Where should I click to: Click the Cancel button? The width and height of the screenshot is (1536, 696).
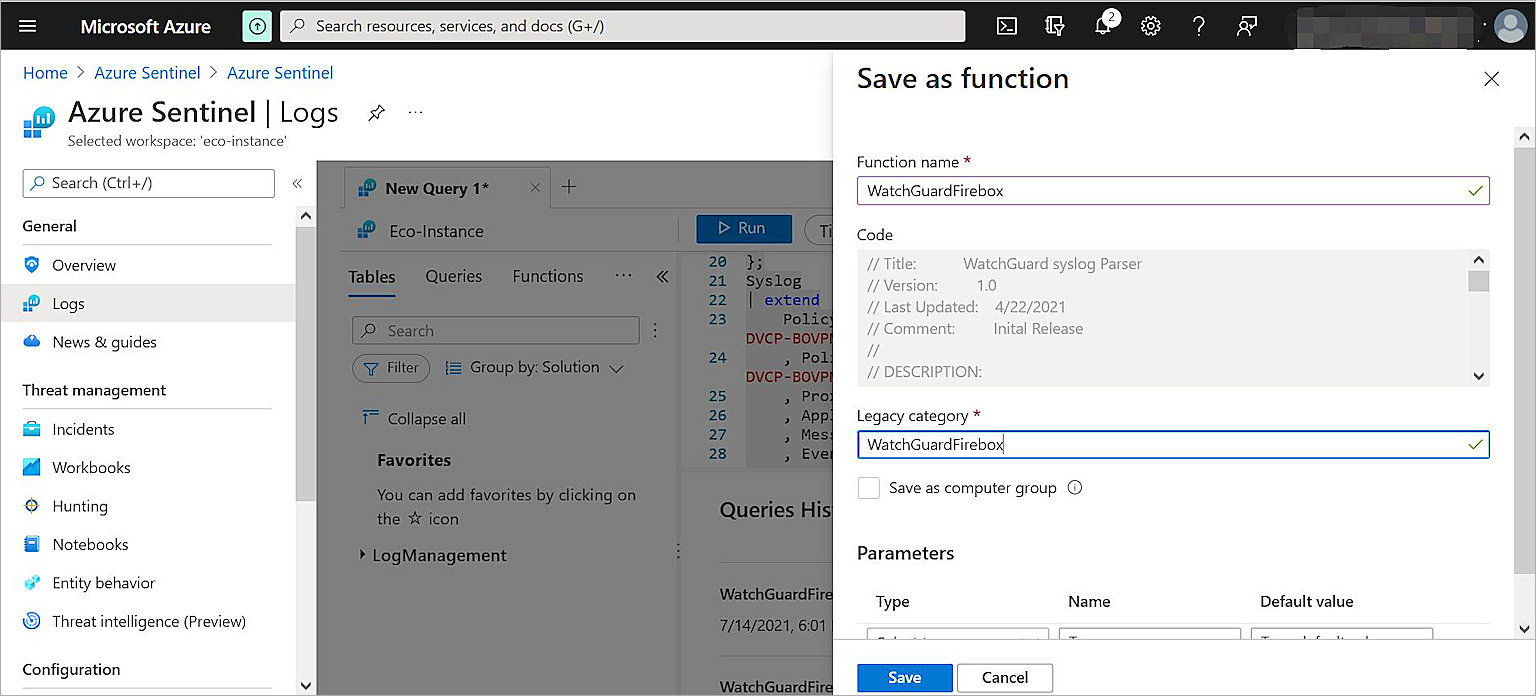1004,678
